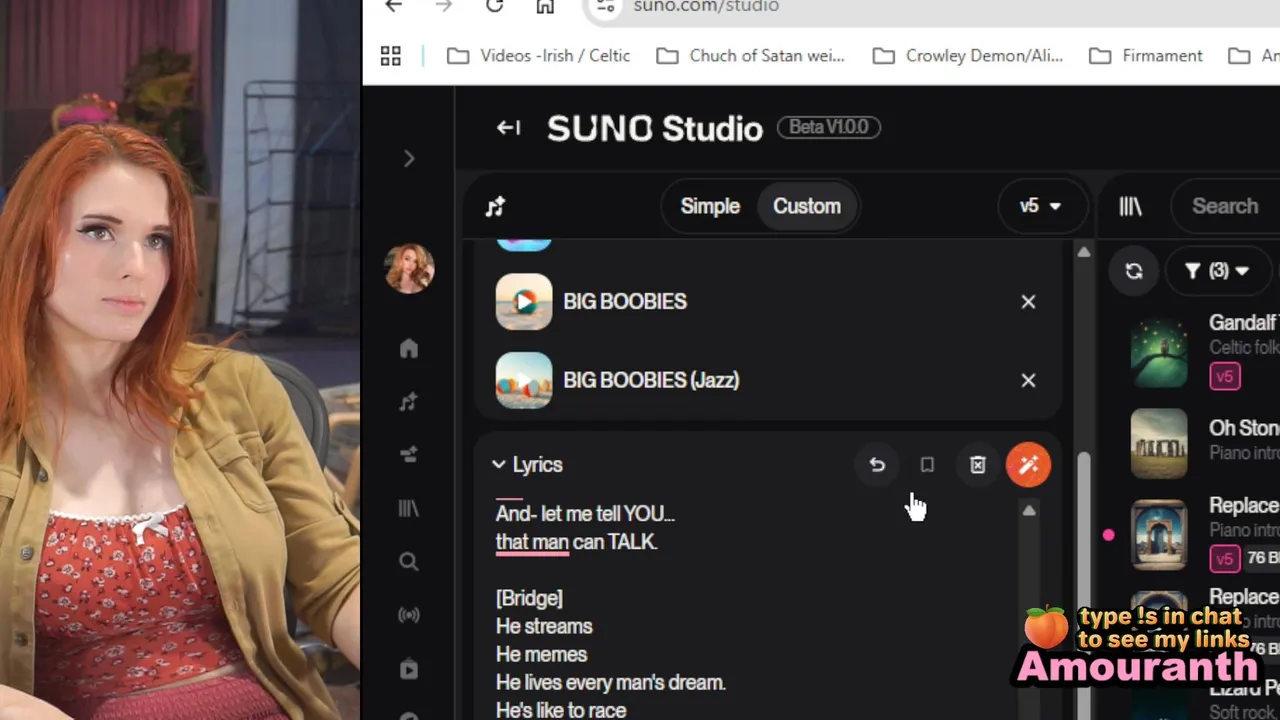
Task: Click the BIG BOOBIES (Jazz) title
Action: [651, 380]
